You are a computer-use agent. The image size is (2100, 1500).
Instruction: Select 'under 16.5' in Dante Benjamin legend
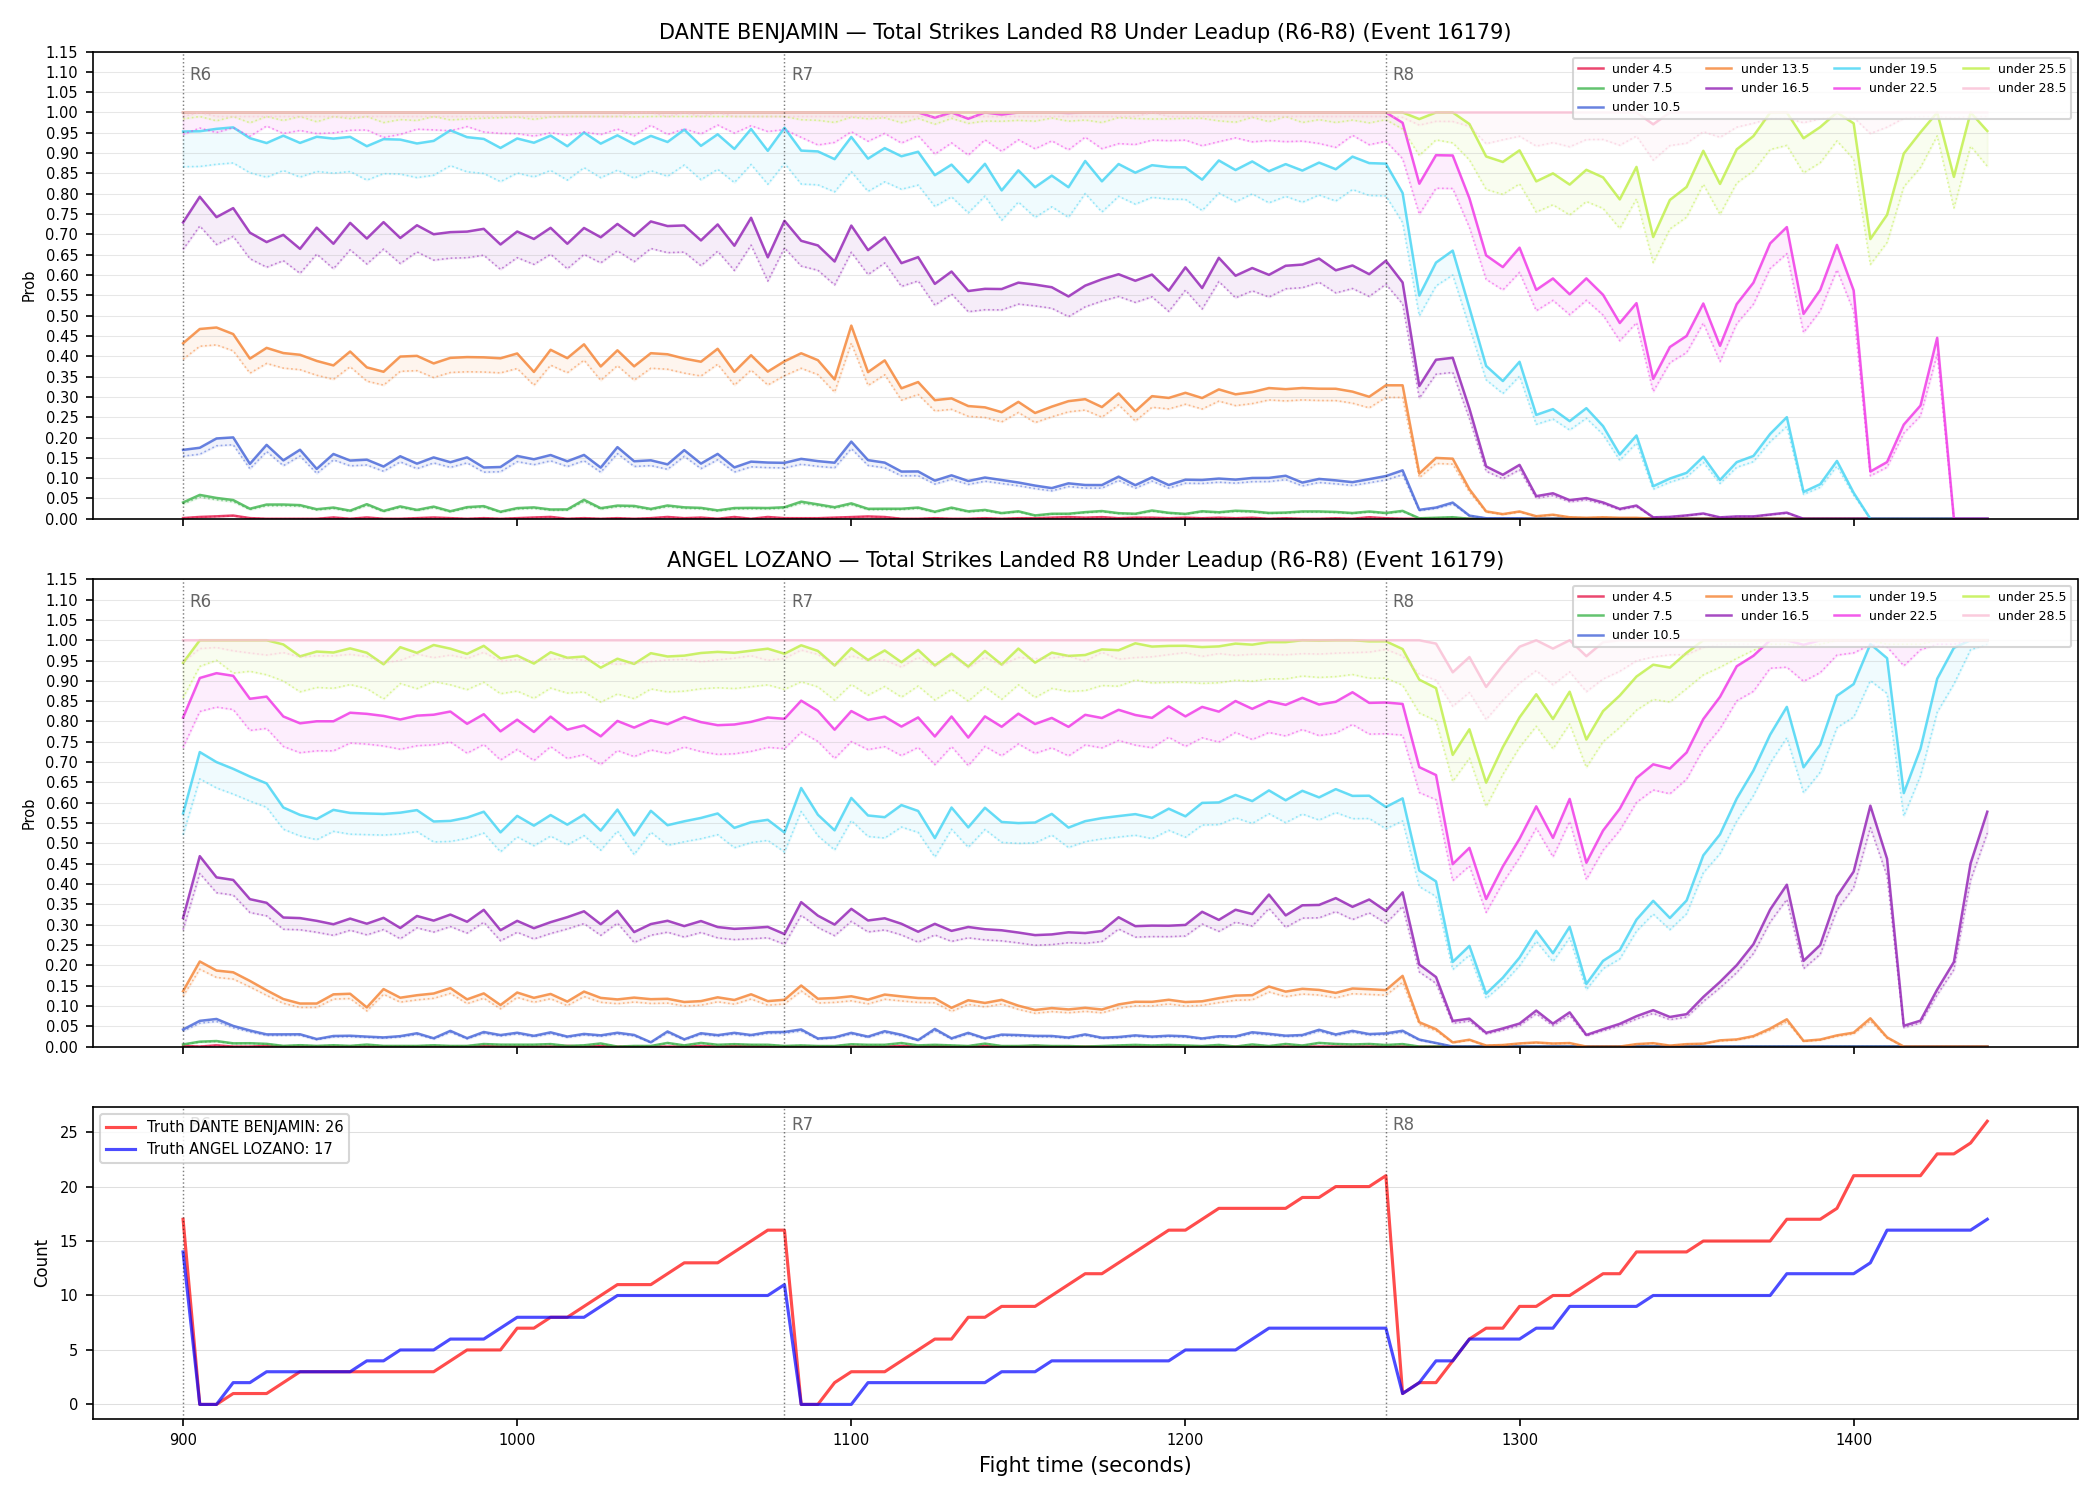[x=1757, y=88]
